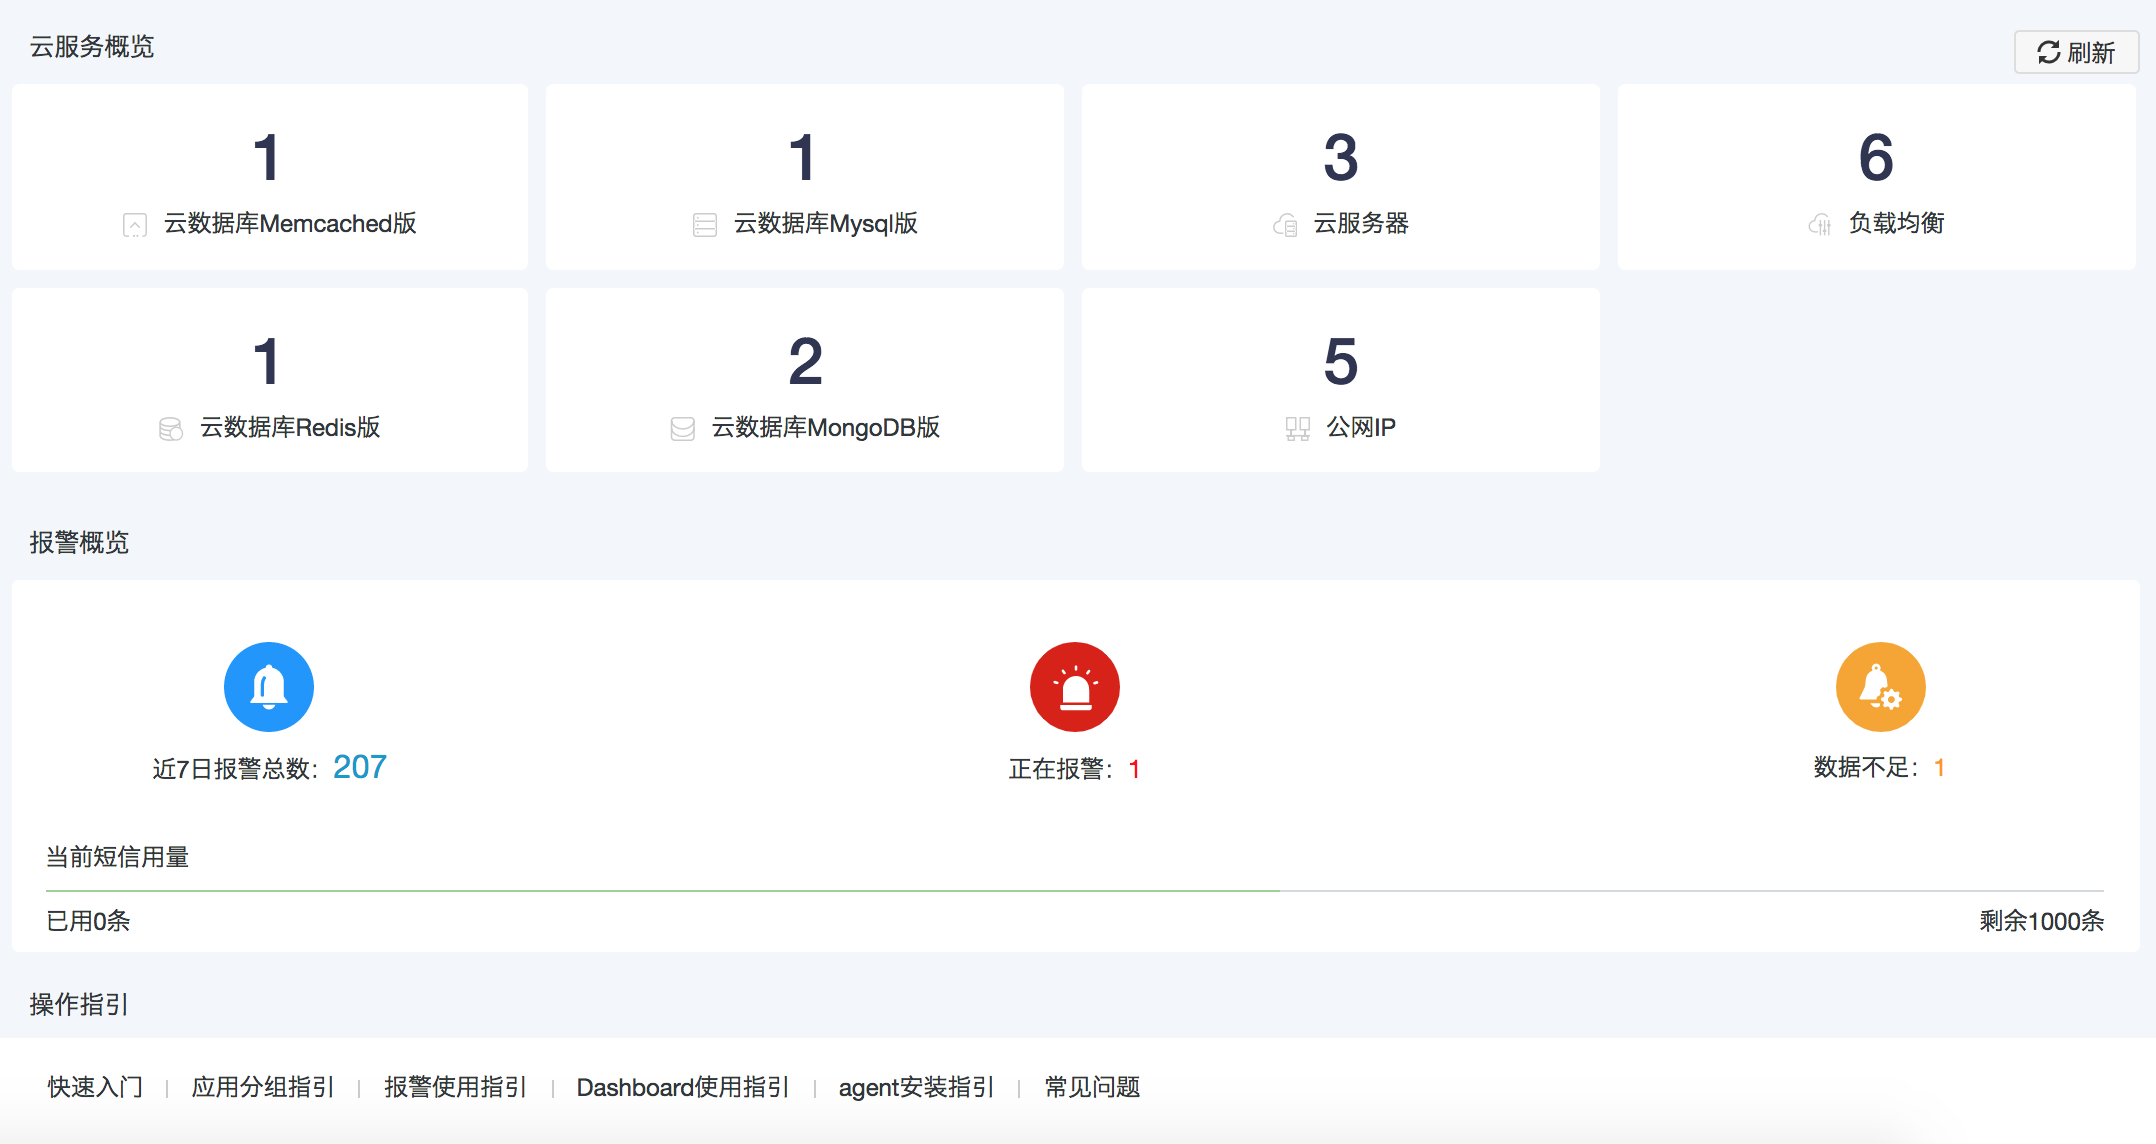Click the Mysql database icon
2156x1144 pixels.
pos(705,225)
